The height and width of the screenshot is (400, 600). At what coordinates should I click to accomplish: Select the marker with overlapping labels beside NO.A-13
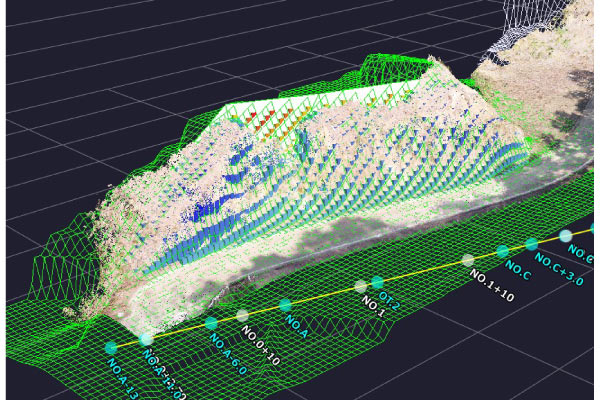point(147,340)
